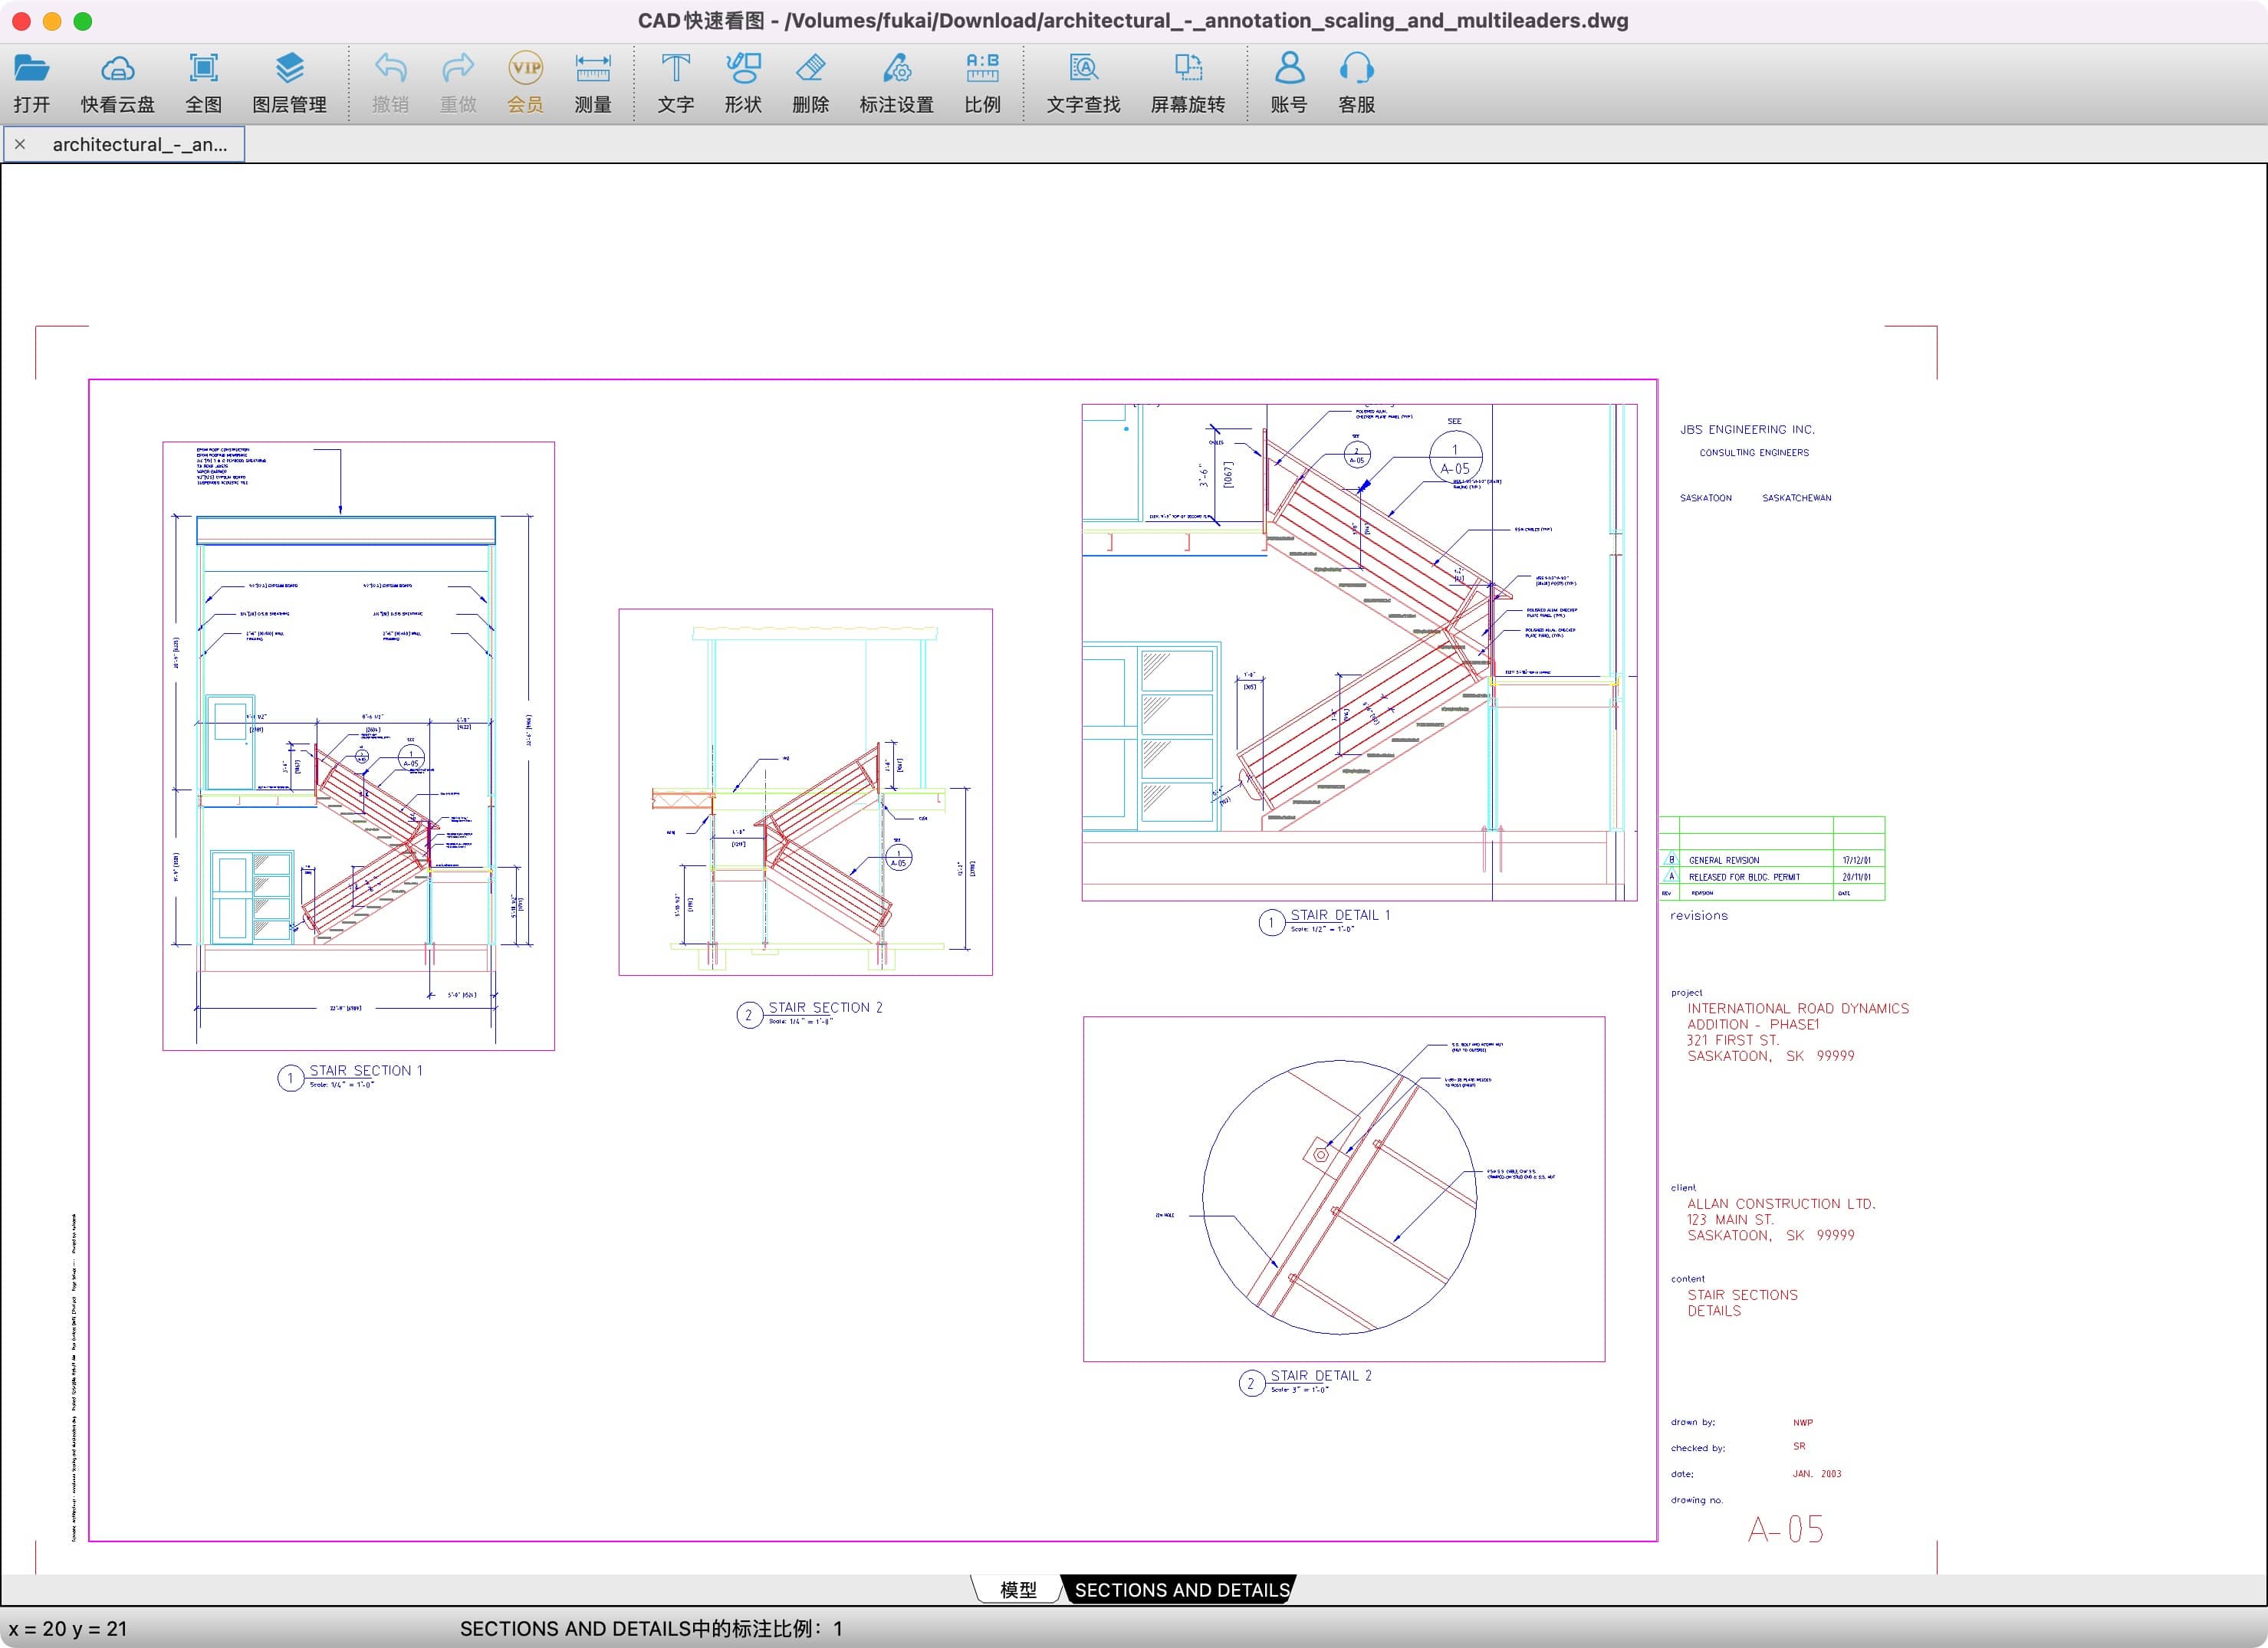This screenshot has width=2268, height=1648.
Task: Close the architectural_-_an... file tab
Action: coord(20,145)
